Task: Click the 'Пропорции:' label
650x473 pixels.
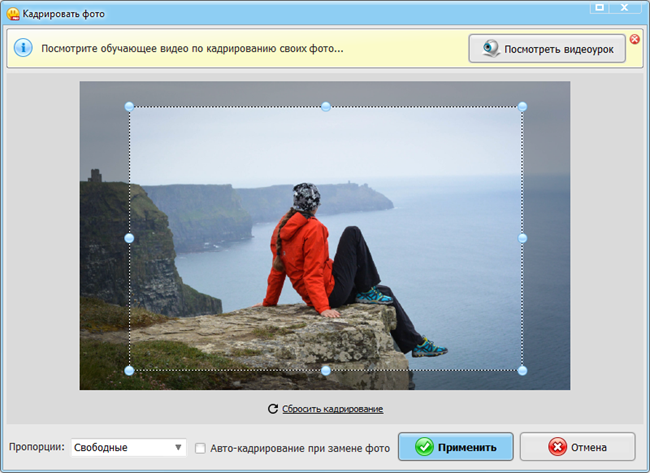Action: [37, 447]
